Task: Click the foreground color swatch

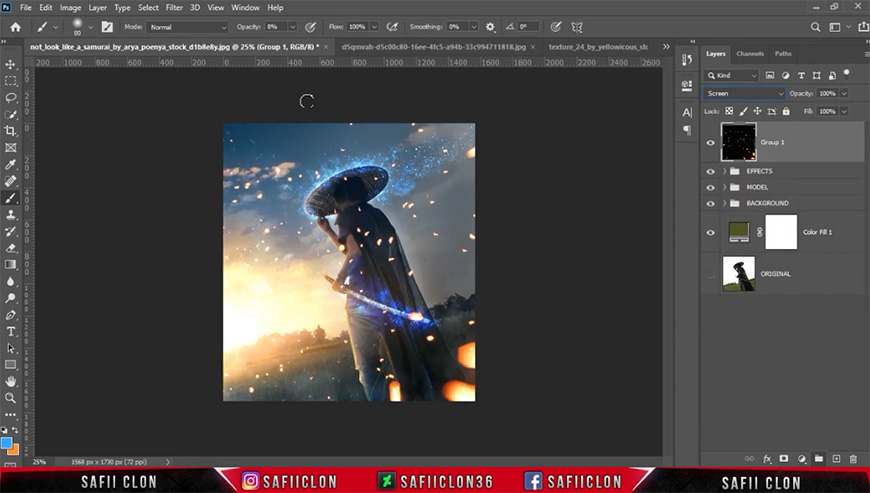Action: [x=7, y=443]
